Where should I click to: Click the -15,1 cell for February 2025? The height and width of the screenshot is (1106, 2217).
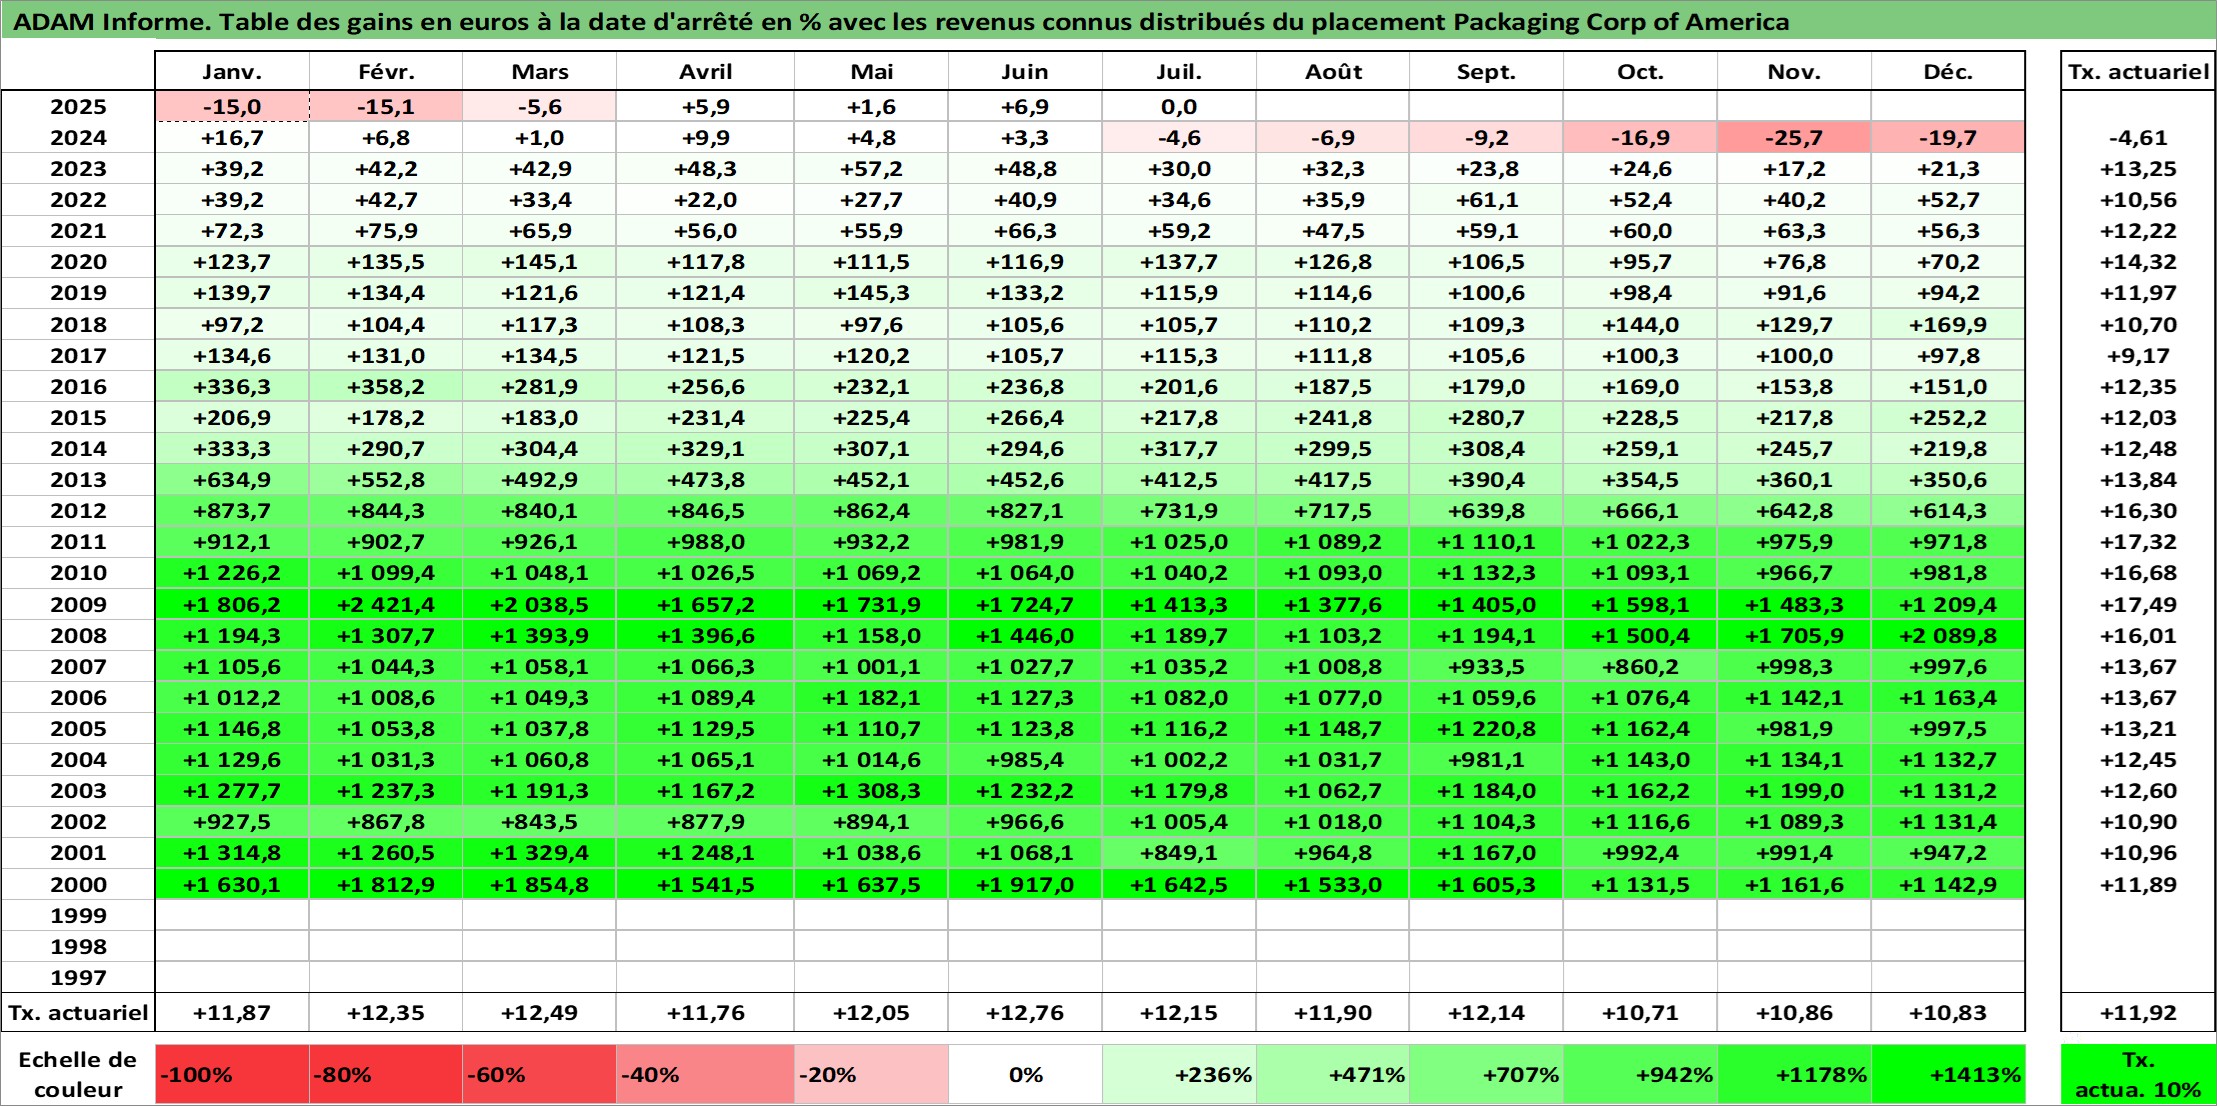386,107
